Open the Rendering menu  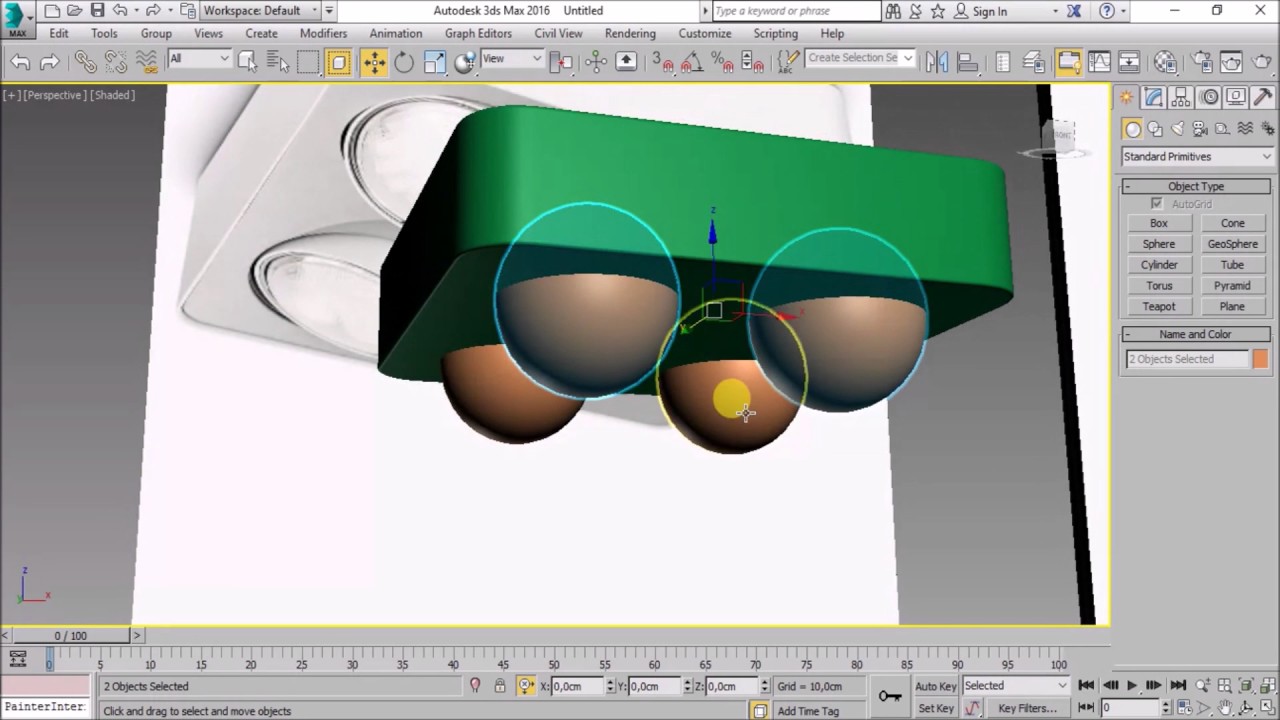[x=630, y=33]
